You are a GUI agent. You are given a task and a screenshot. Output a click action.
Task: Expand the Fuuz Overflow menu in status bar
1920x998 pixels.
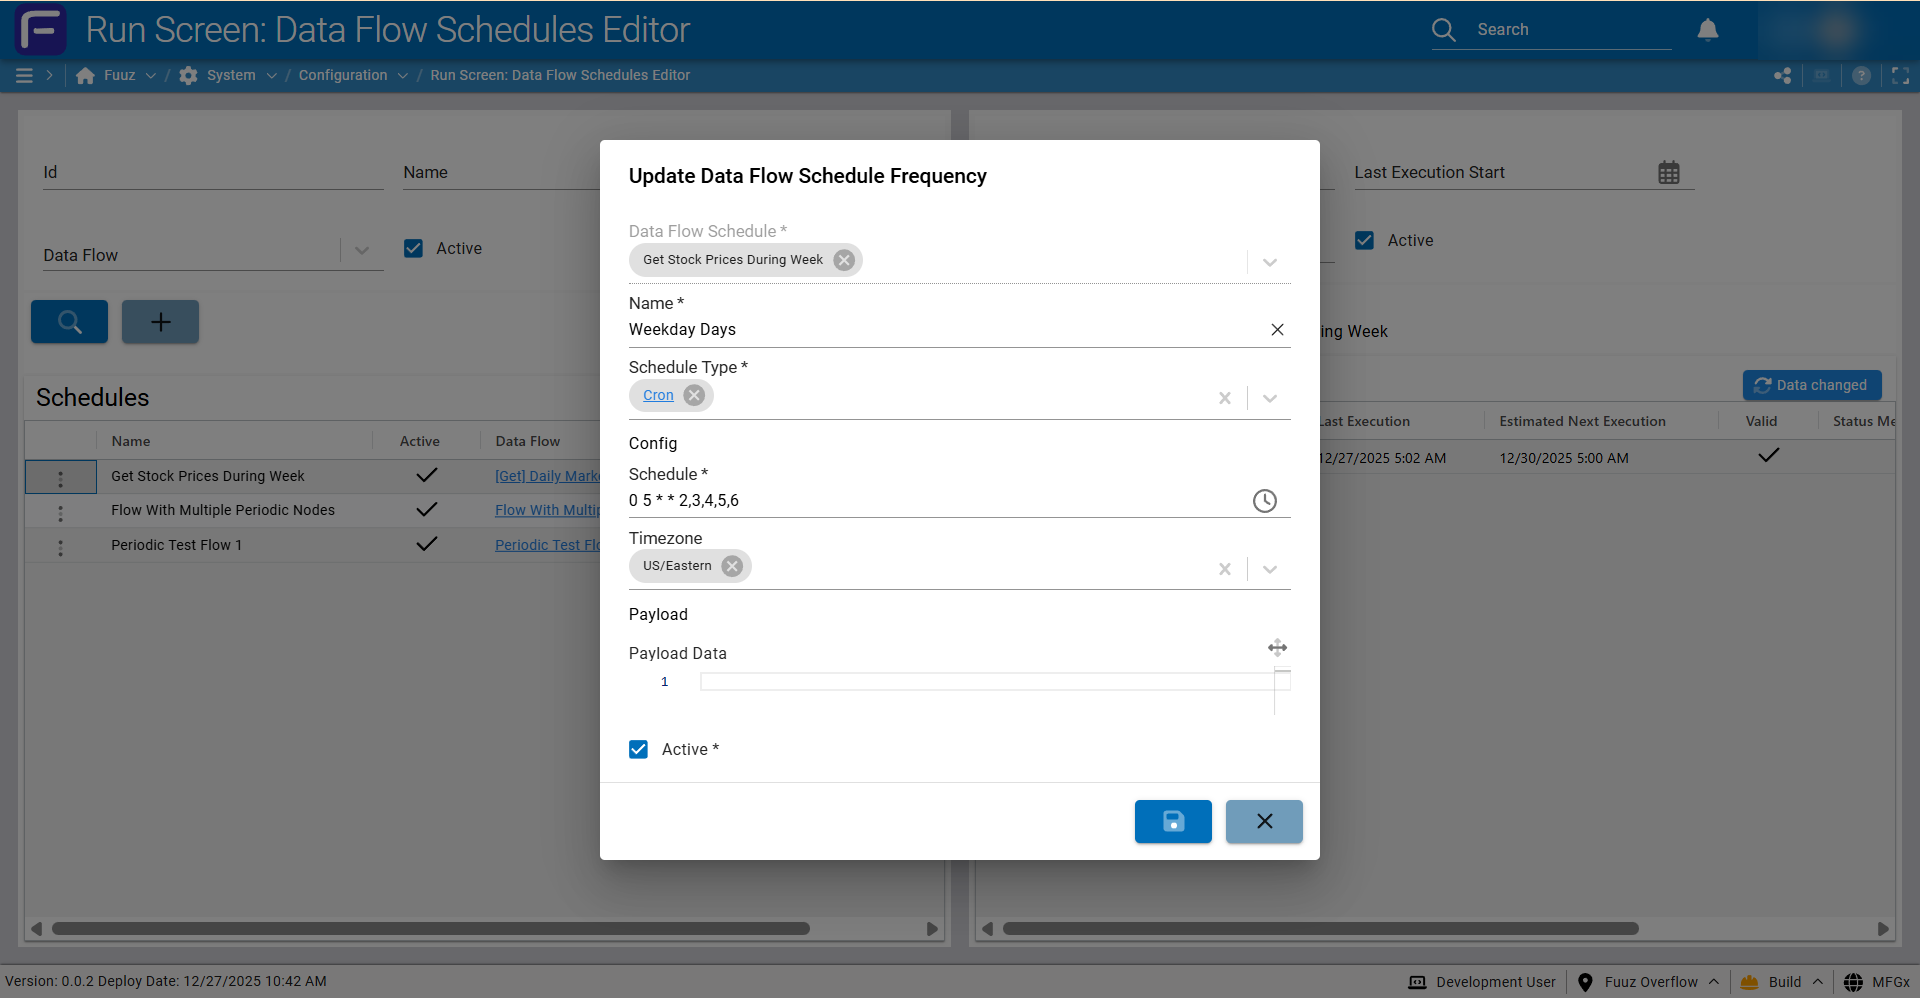click(1713, 982)
